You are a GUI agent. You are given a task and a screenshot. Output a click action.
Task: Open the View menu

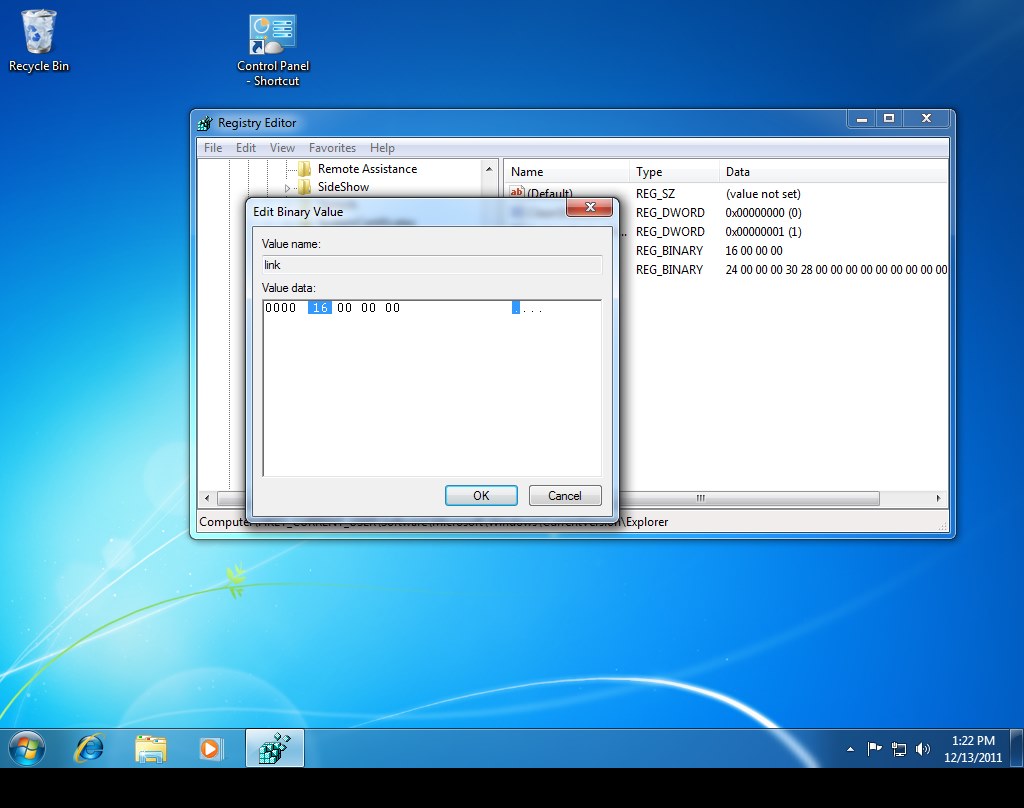[x=282, y=148]
